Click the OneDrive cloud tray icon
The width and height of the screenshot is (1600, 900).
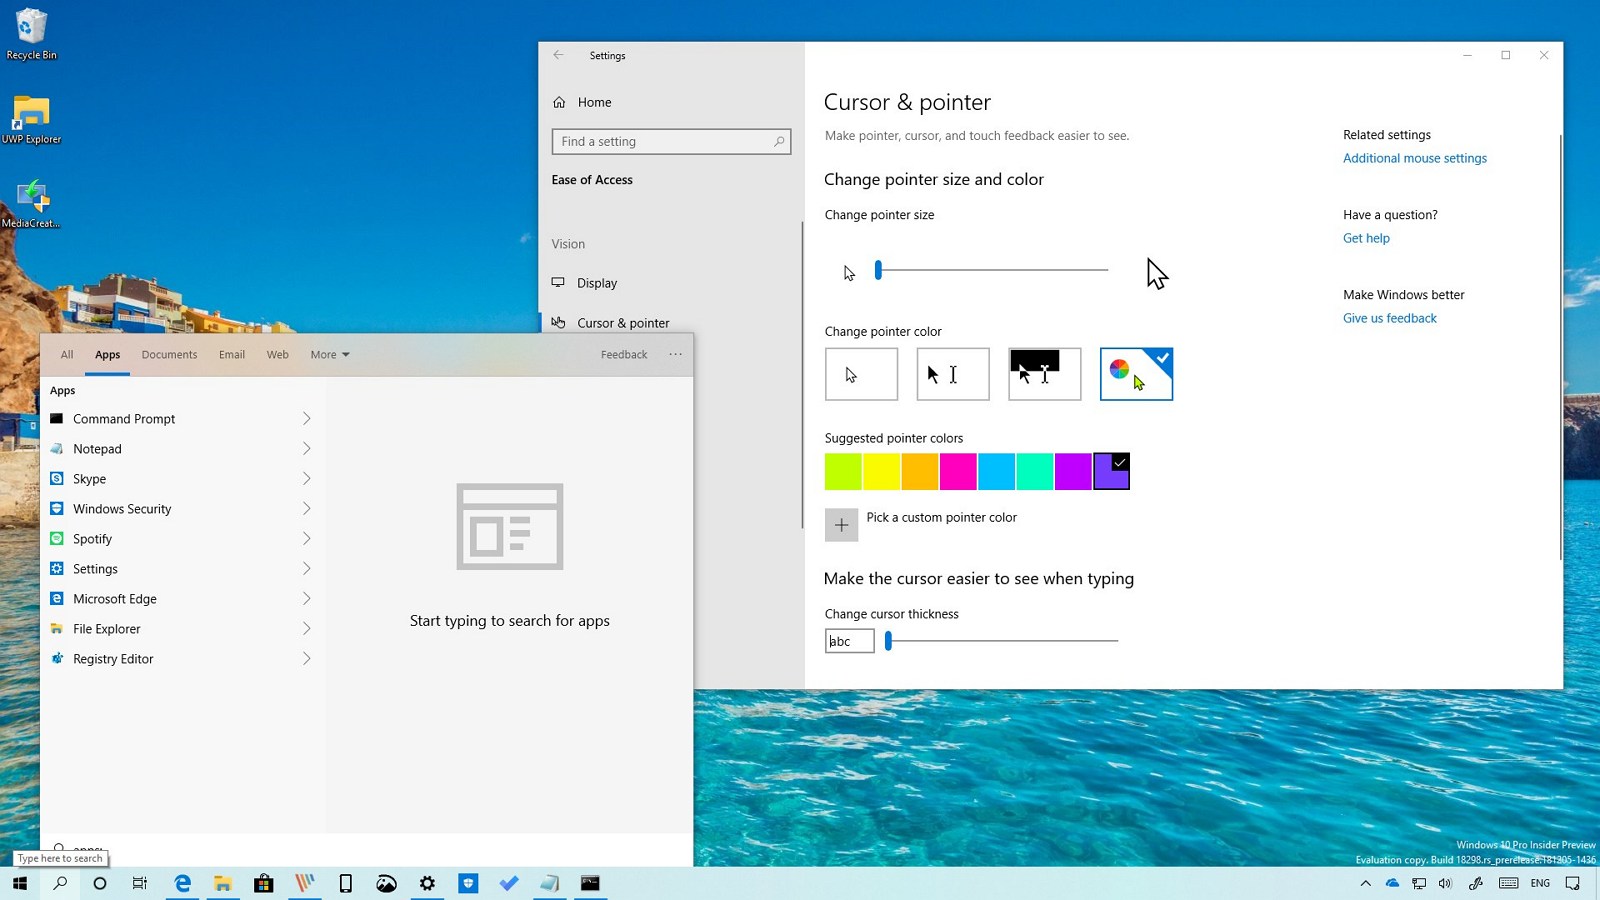point(1392,883)
